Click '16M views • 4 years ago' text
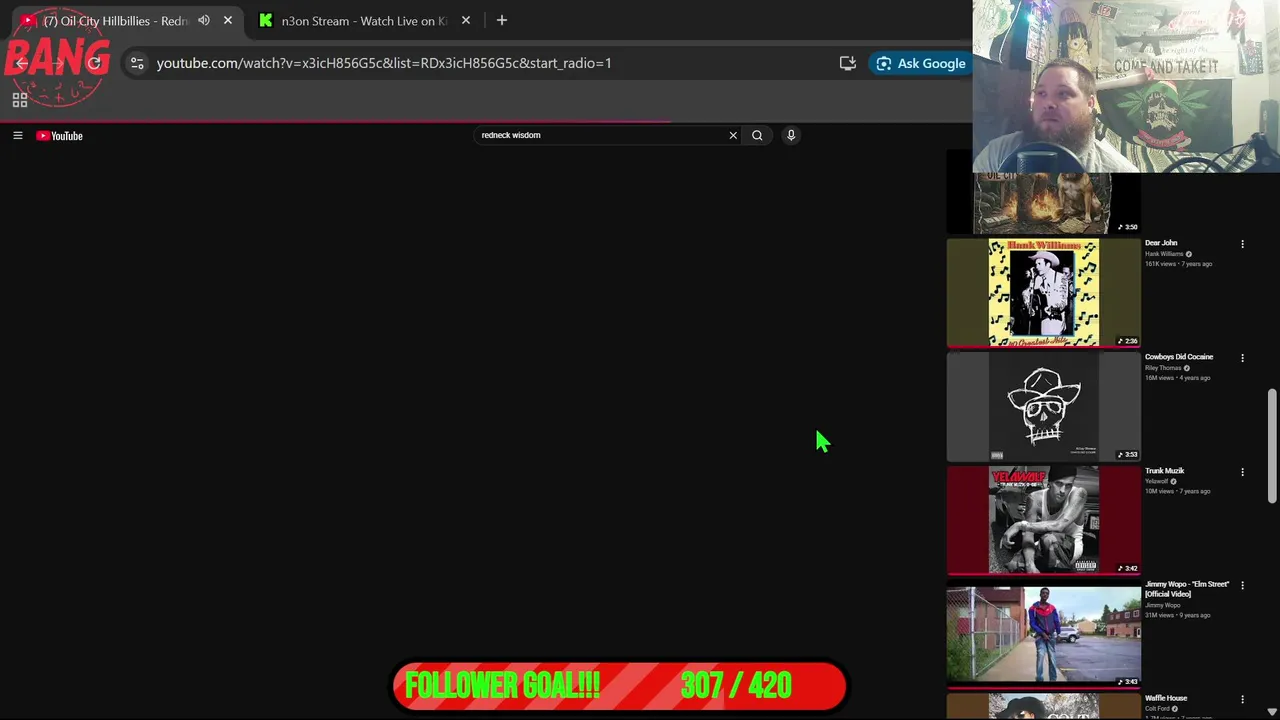Viewport: 1280px width, 720px height. tap(1177, 378)
